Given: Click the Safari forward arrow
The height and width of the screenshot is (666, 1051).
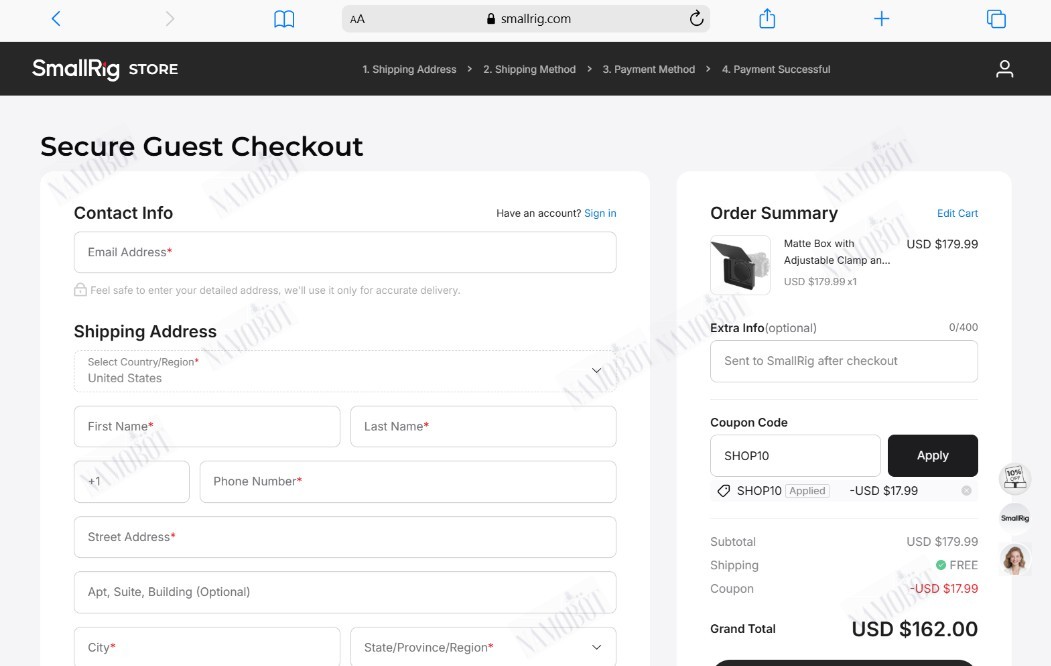Looking at the screenshot, I should pos(170,19).
